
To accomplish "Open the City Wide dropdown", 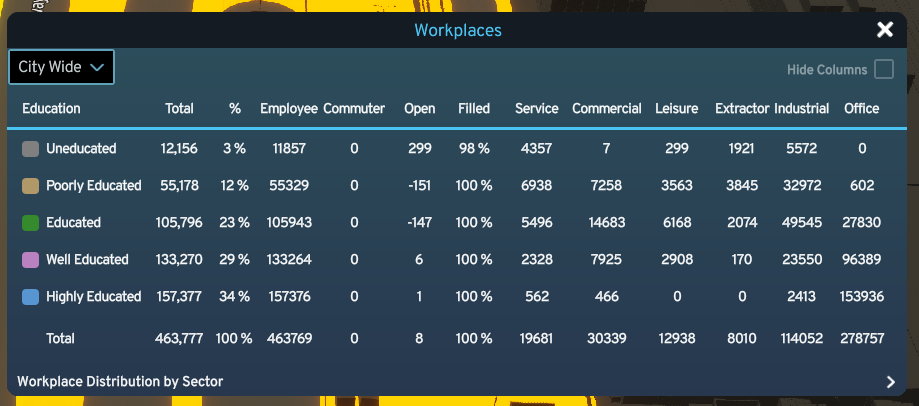I will click(62, 67).
